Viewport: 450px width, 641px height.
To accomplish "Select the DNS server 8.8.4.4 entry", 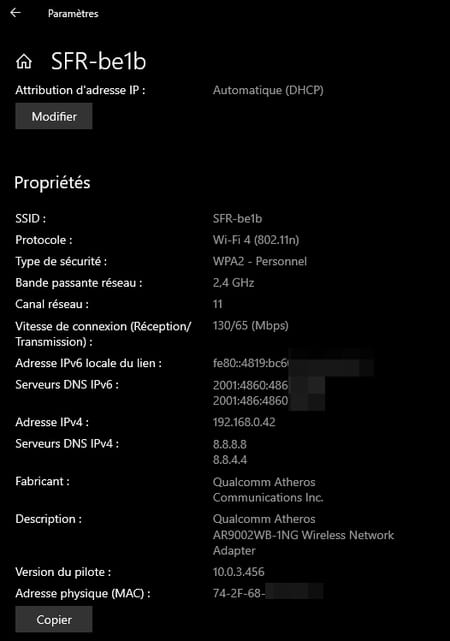I will tap(230, 459).
